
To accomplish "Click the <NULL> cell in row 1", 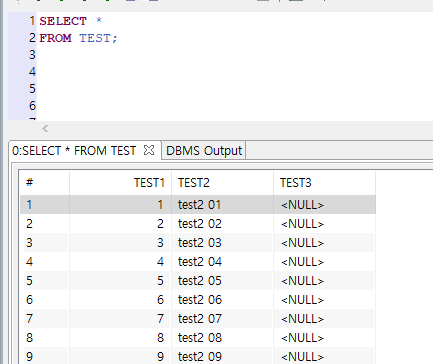I will (x=325, y=205).
